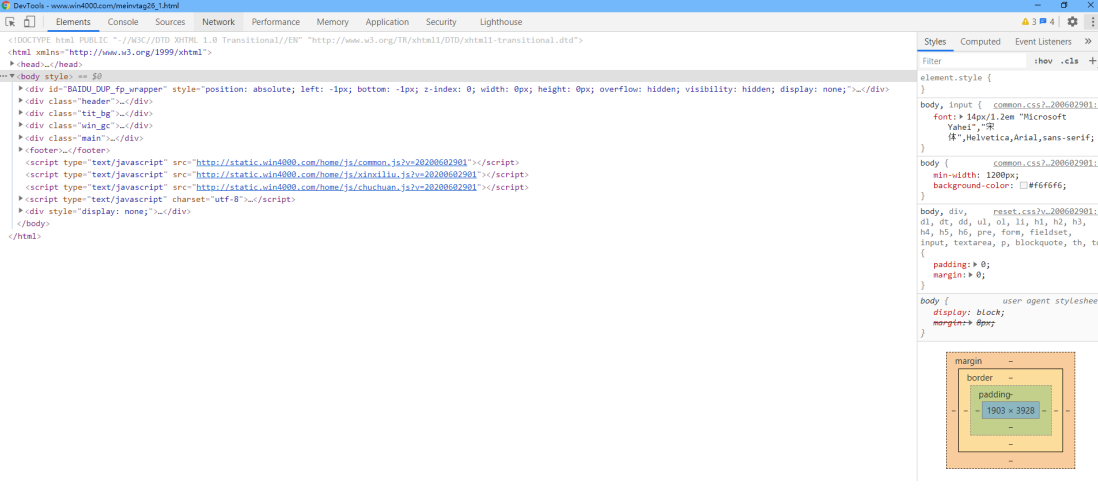
Task: Switch to the Console tab
Action: [123, 22]
